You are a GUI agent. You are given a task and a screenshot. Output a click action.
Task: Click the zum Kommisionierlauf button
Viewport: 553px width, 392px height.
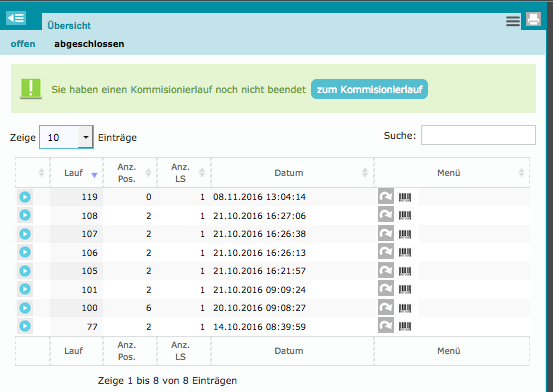(369, 89)
